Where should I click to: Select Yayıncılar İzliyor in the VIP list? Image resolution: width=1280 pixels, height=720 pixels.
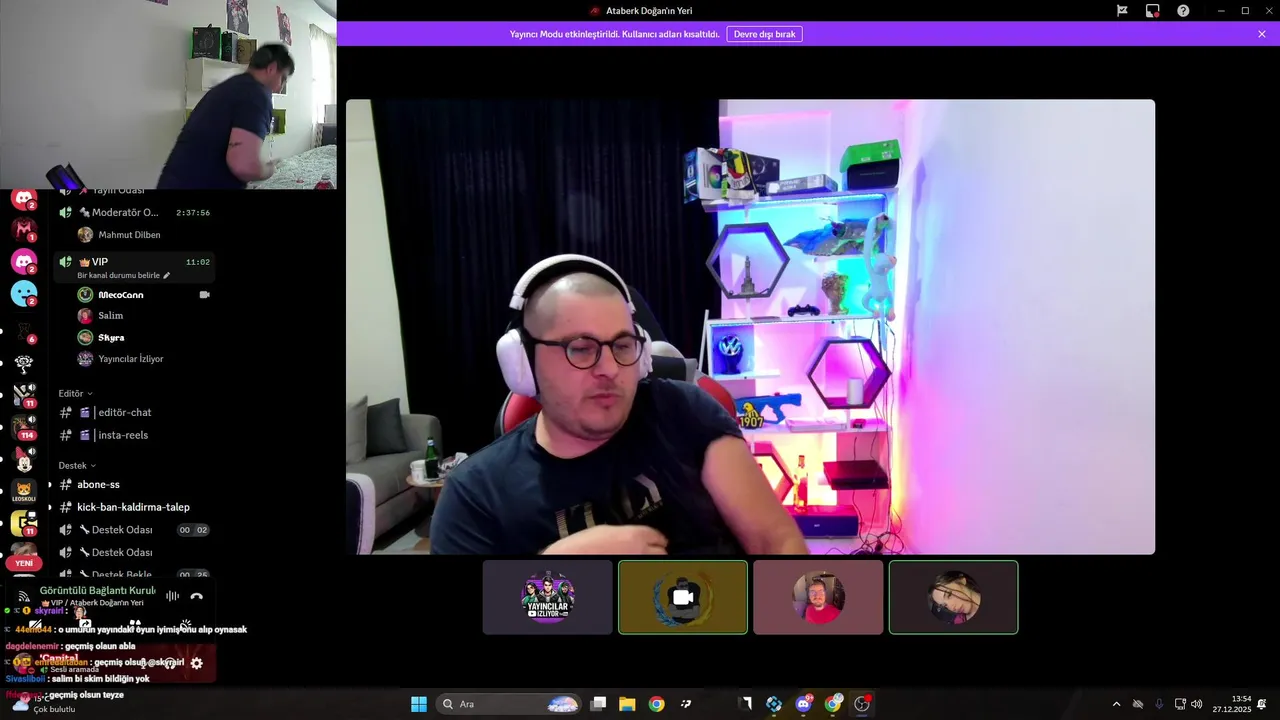click(130, 359)
